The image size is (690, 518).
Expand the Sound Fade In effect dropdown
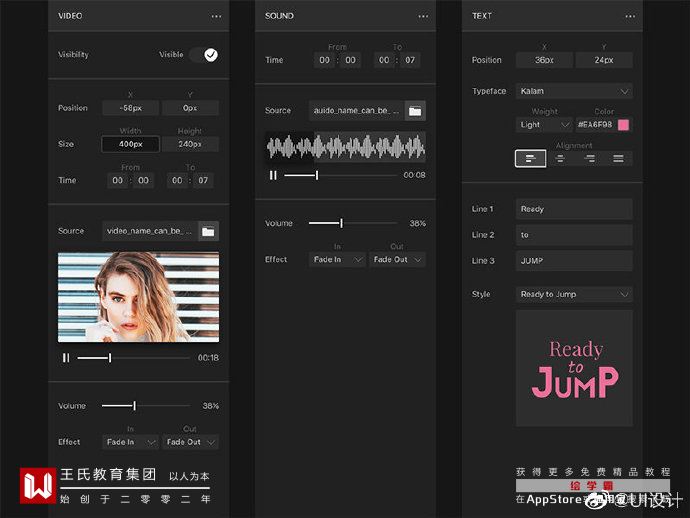337,260
